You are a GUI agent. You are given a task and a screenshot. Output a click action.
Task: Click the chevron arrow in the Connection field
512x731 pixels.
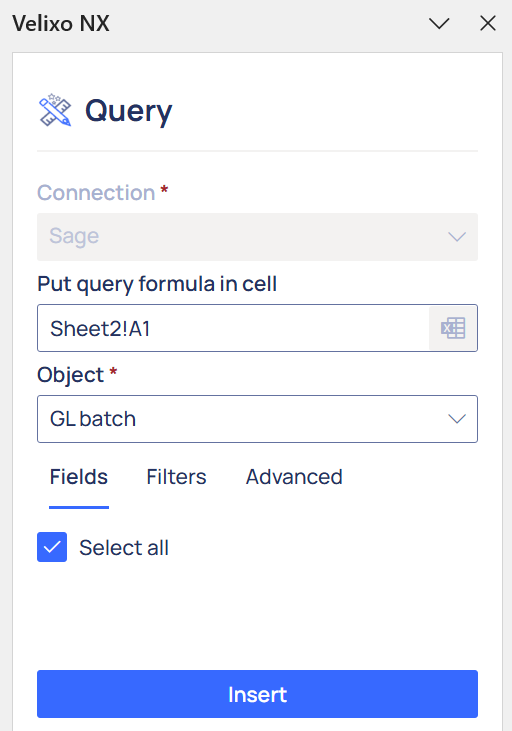(x=457, y=237)
